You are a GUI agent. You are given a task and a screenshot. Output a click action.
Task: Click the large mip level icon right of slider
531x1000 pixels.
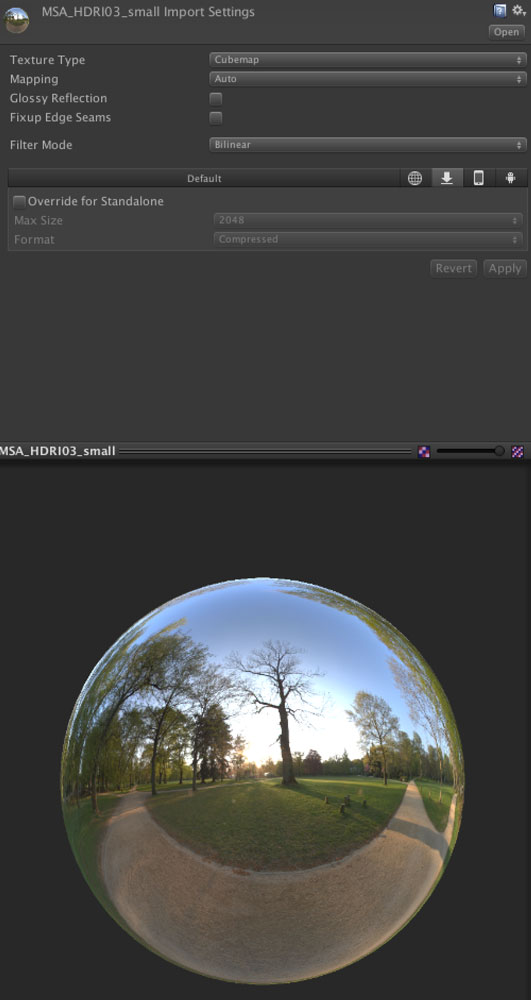click(x=518, y=452)
